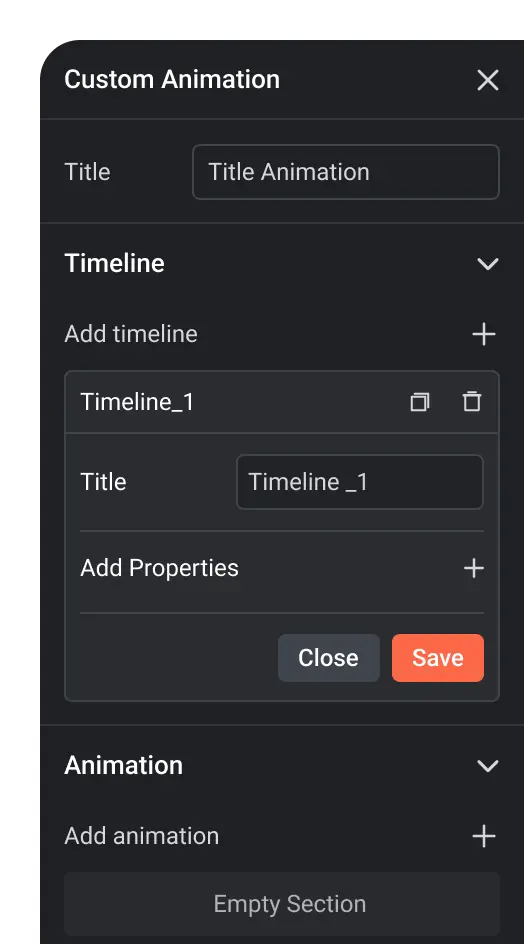Delete Timeline_1 using the trash icon
524x944 pixels.
click(472, 402)
